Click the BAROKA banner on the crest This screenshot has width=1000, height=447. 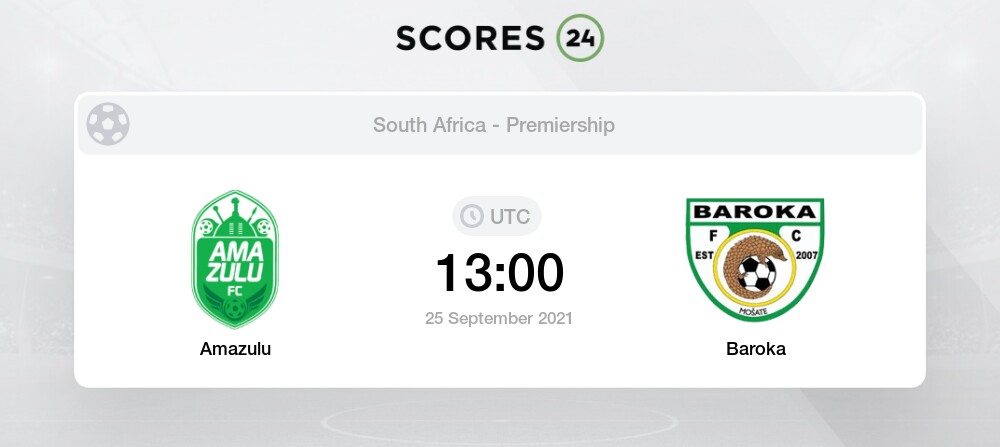(x=755, y=212)
